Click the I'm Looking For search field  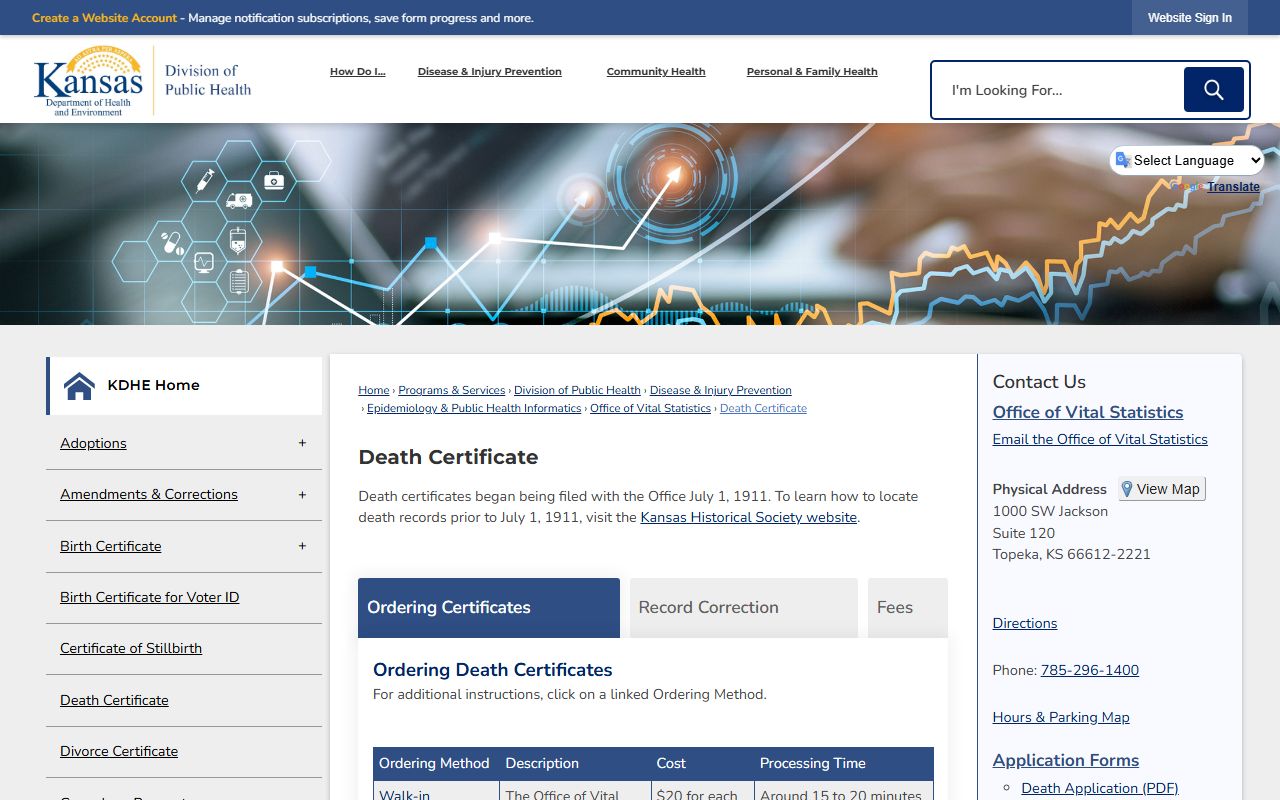[1058, 90]
